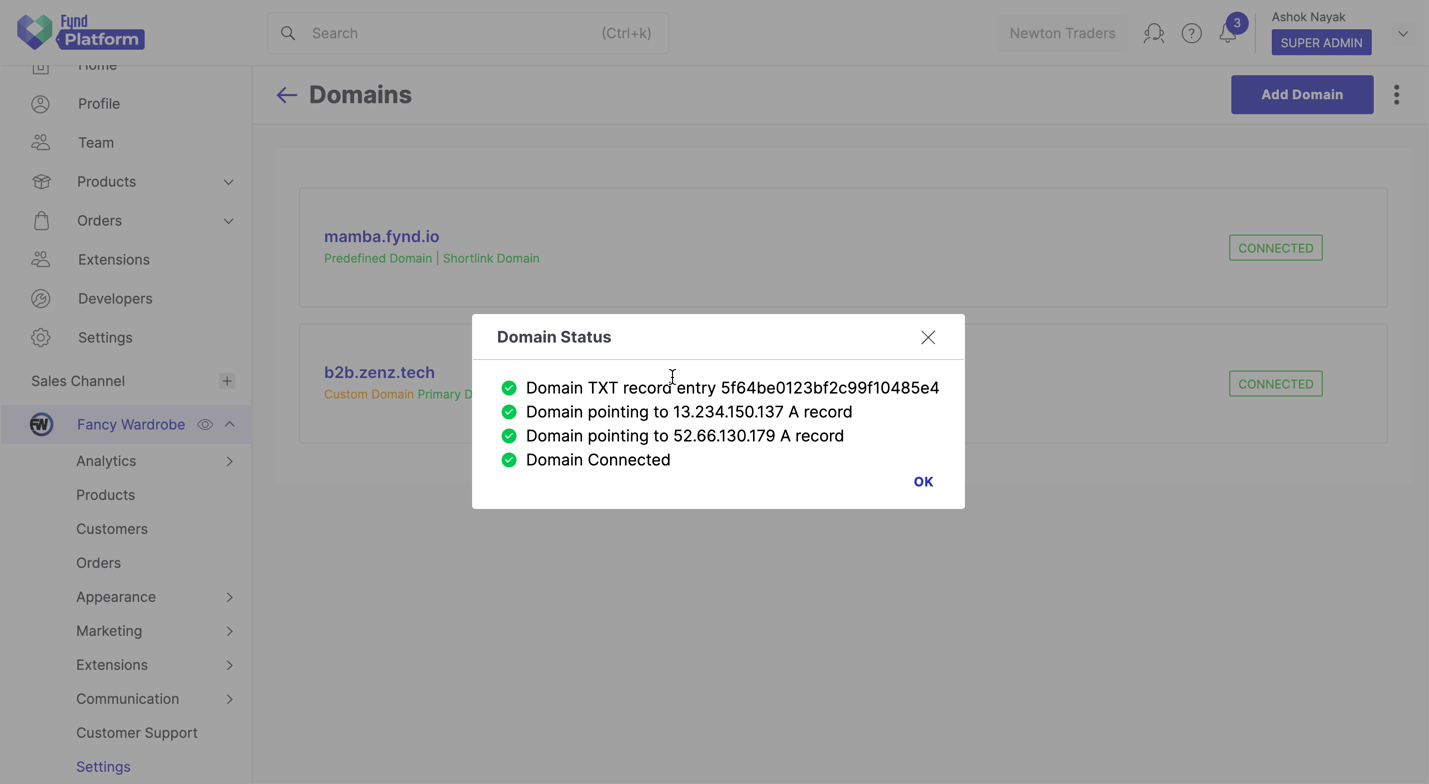Toggle Fancy Wardrobe eye visibility icon
This screenshot has height=784, width=1429.
tap(205, 425)
